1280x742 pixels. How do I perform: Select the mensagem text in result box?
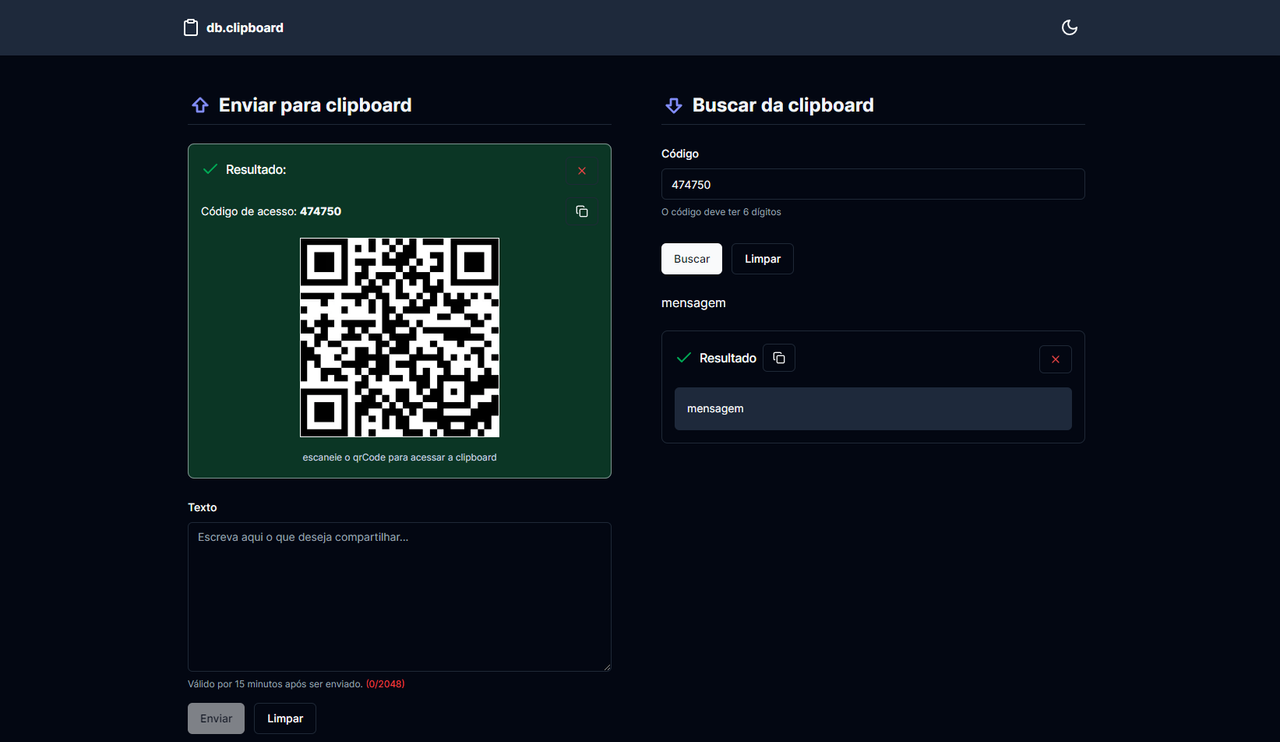(715, 409)
